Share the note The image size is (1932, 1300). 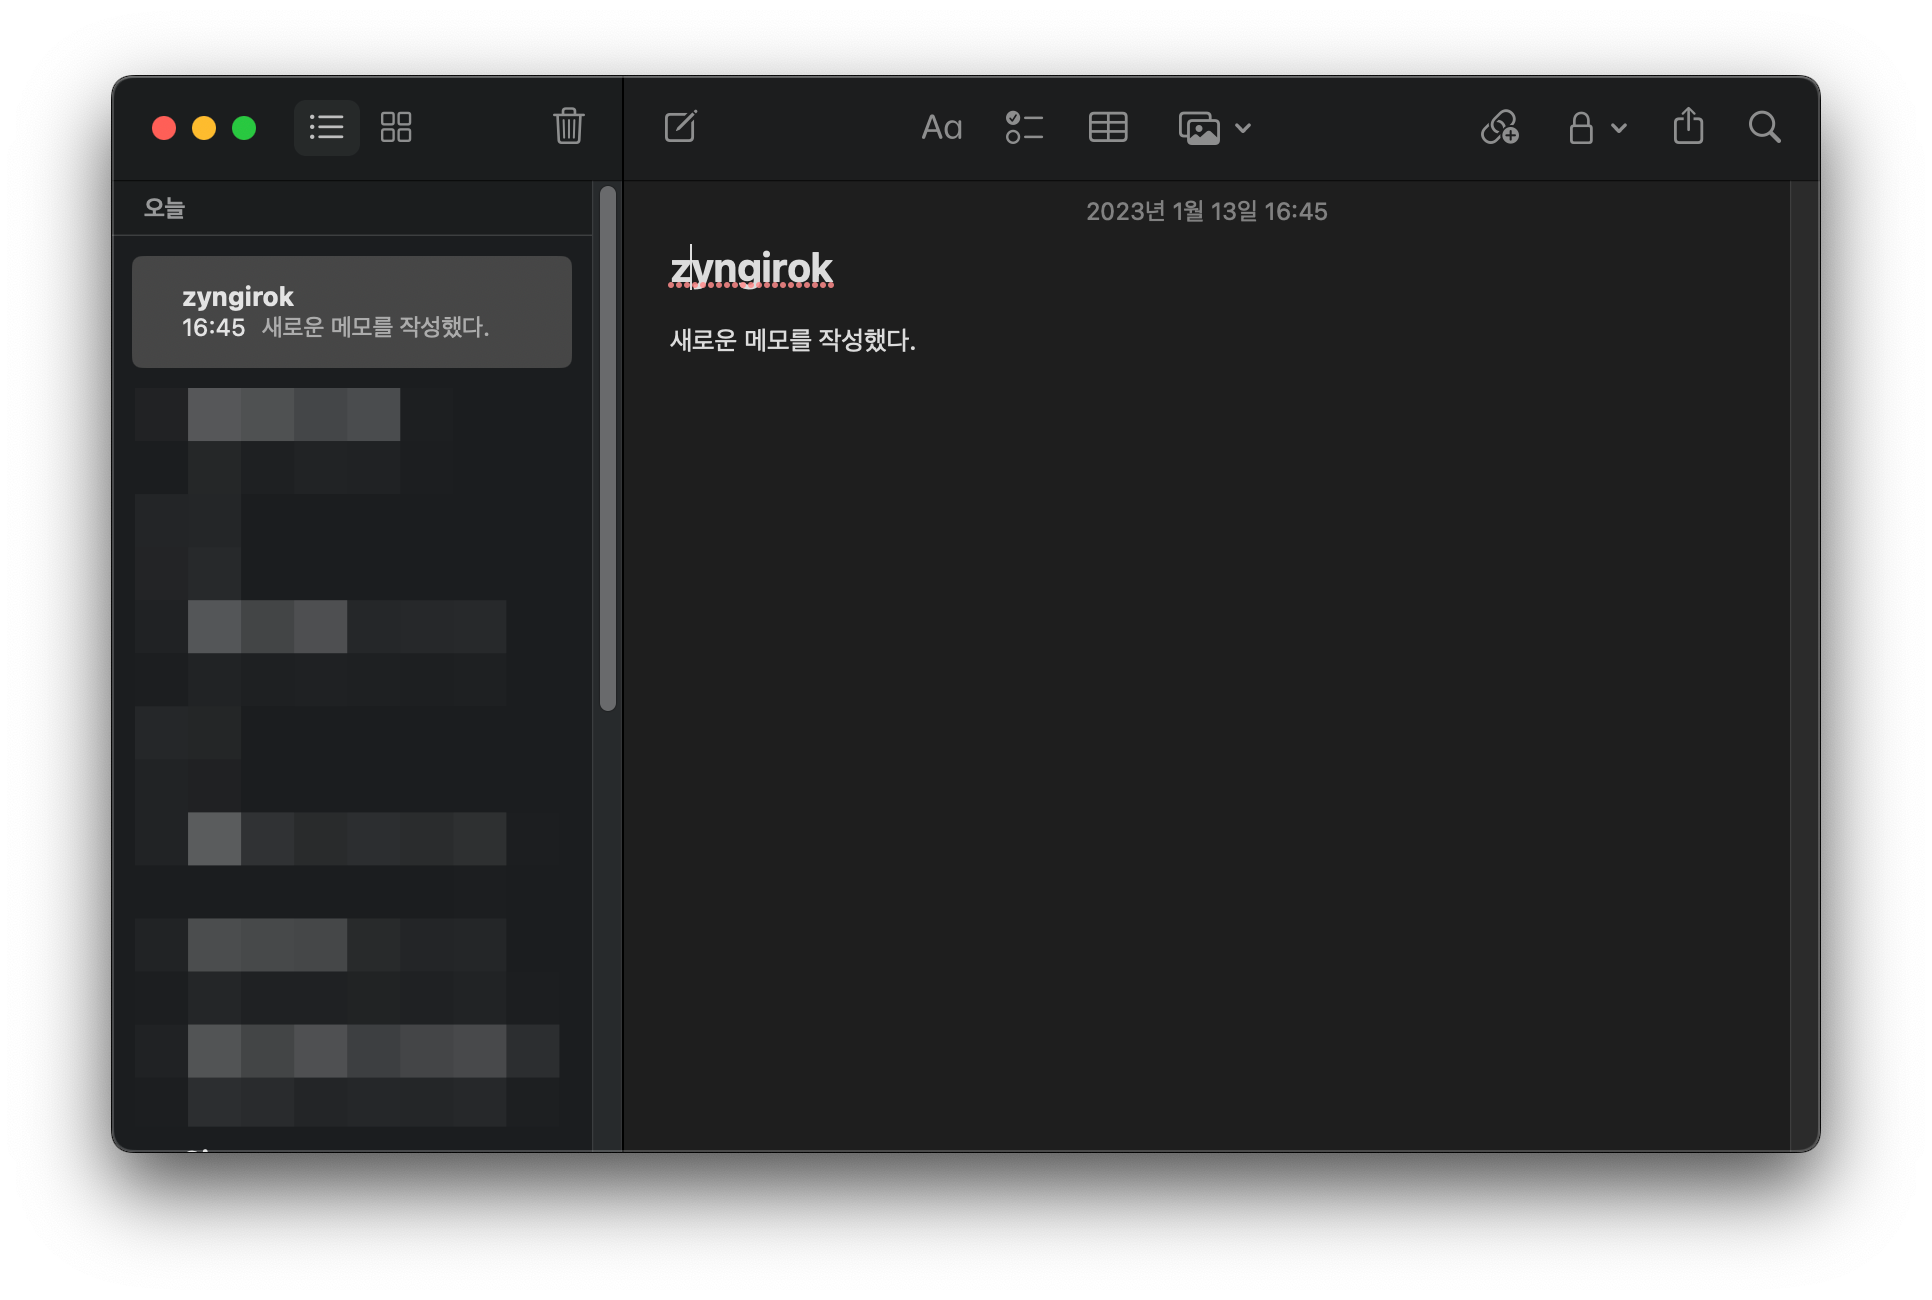tap(1688, 126)
